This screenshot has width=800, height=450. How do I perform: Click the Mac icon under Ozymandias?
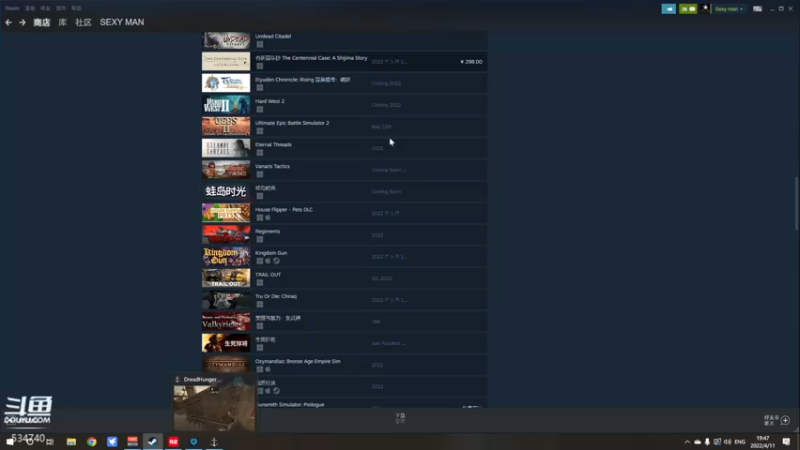[268, 369]
